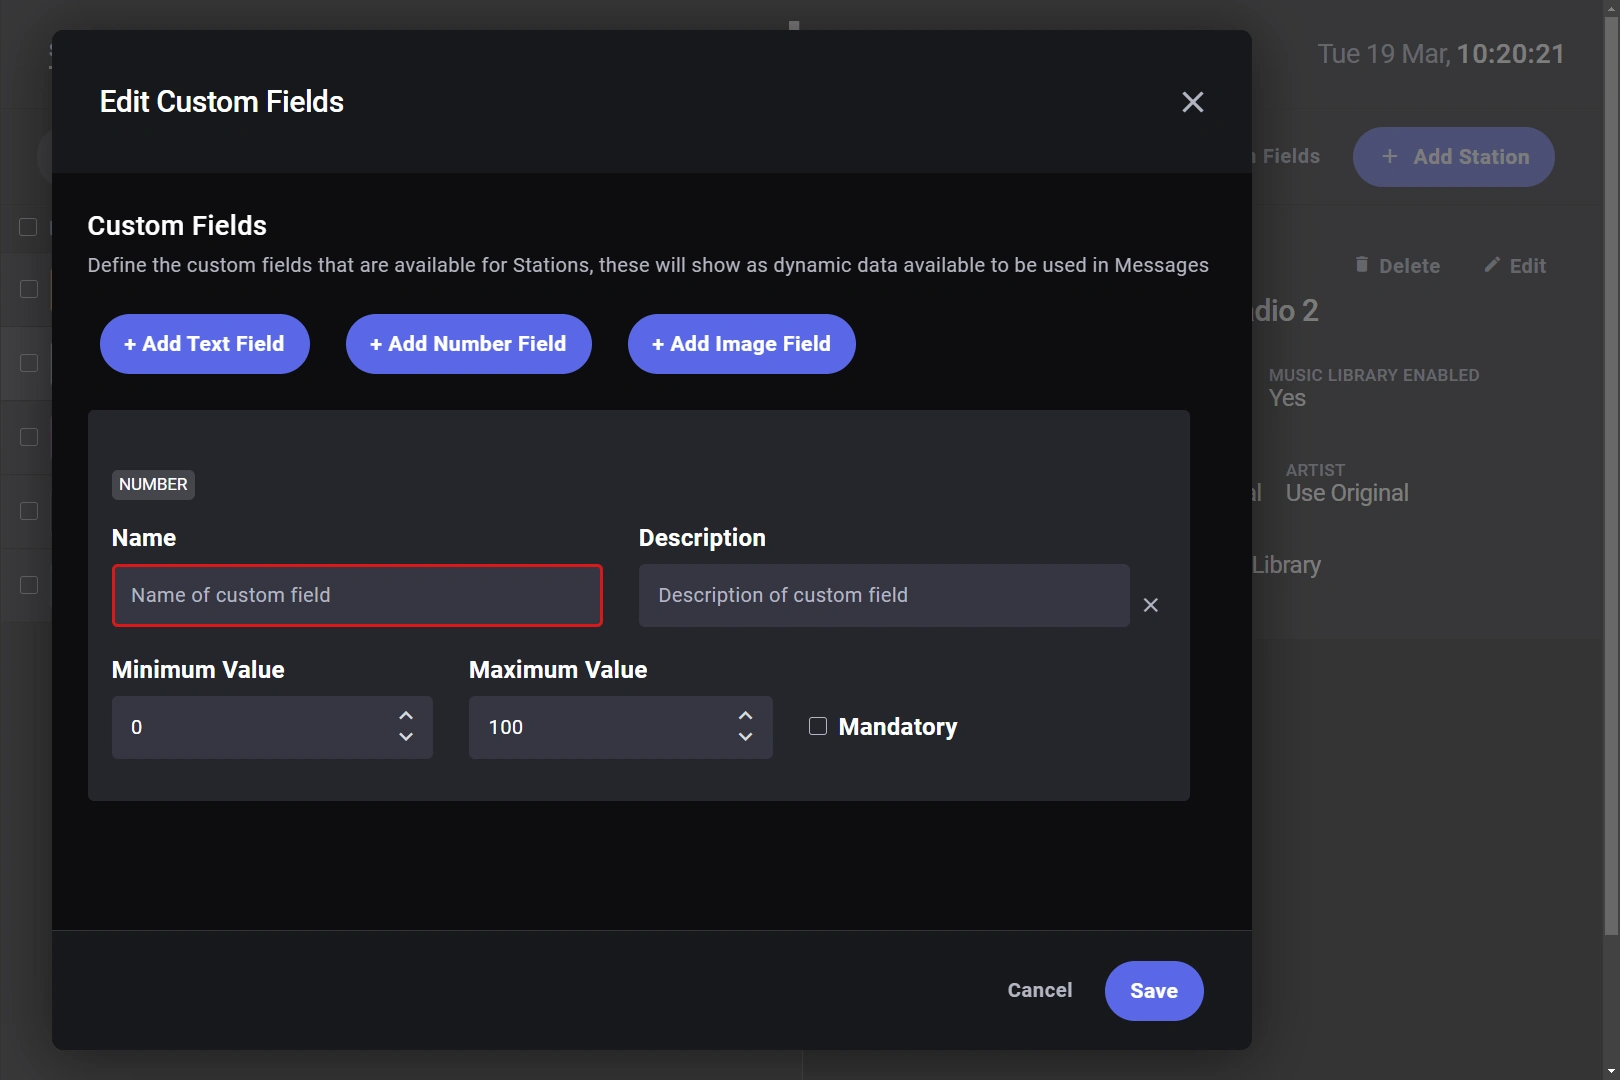Cancel editing custom fields
This screenshot has width=1620, height=1080.
click(1040, 990)
